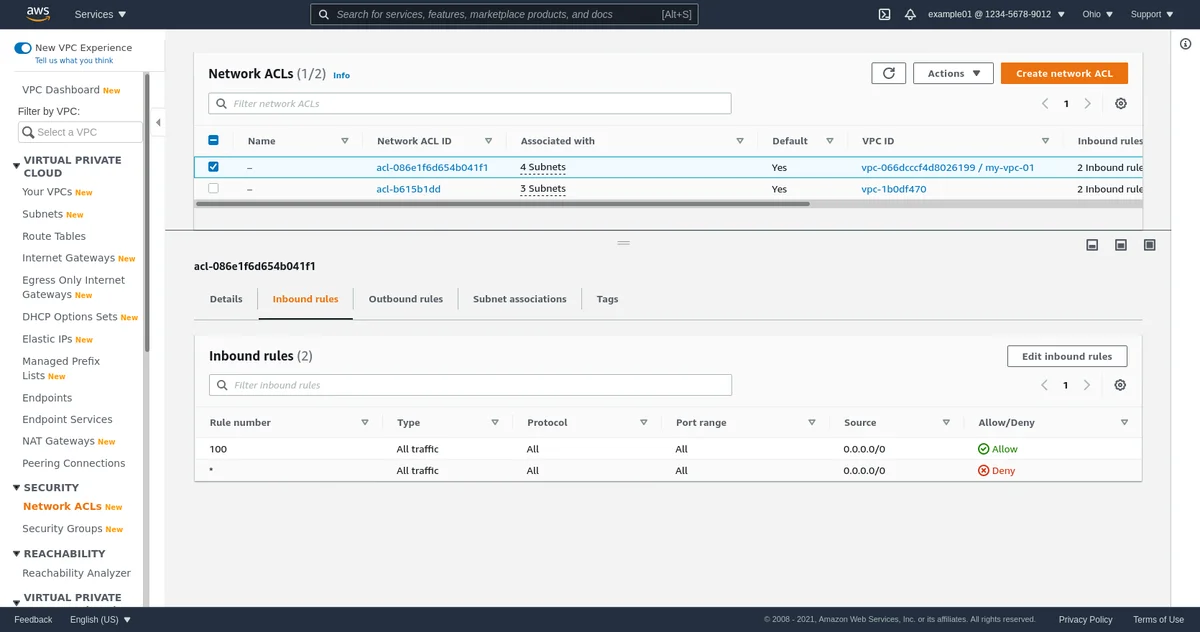Click the Edit inbound rules button
Image resolution: width=1200 pixels, height=632 pixels.
[x=1066, y=356]
